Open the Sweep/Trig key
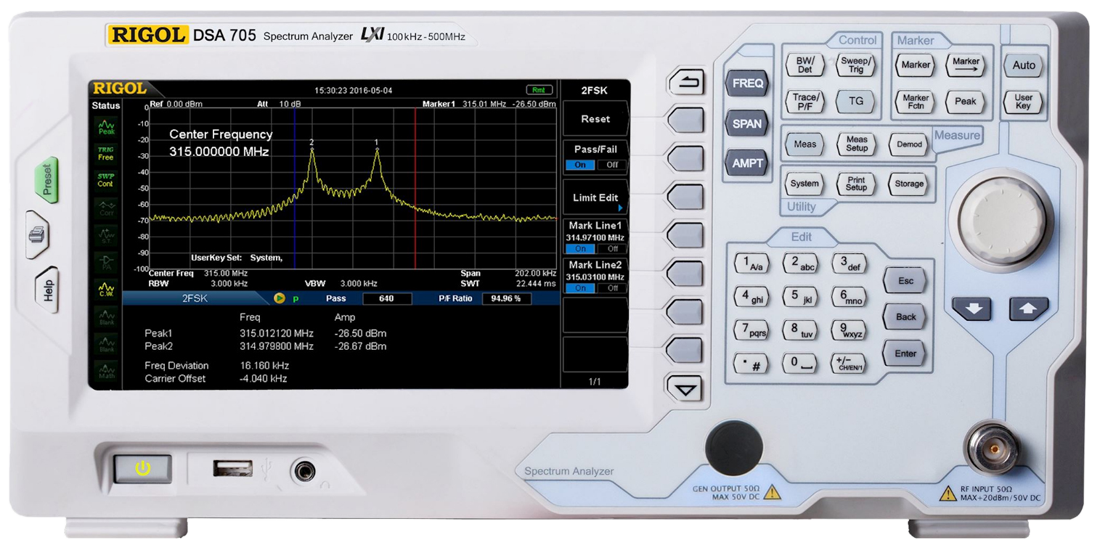 857,65
